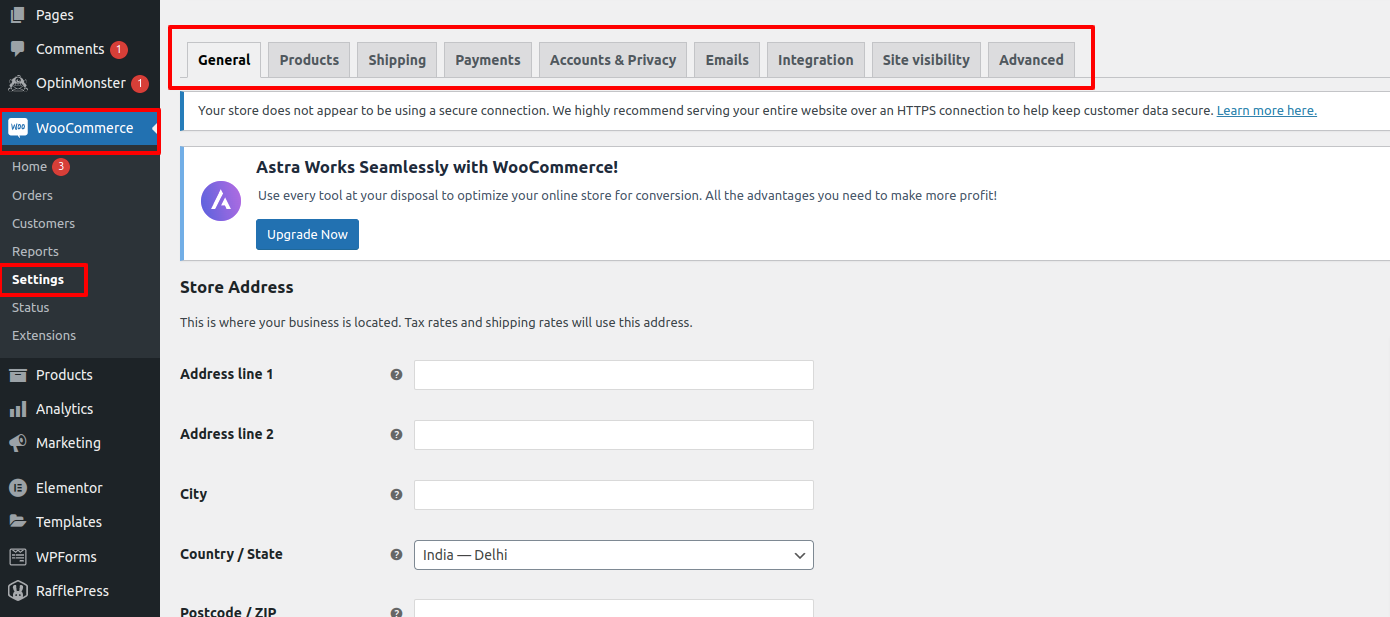
Task: Switch to the Advanced tab
Action: 1031,60
